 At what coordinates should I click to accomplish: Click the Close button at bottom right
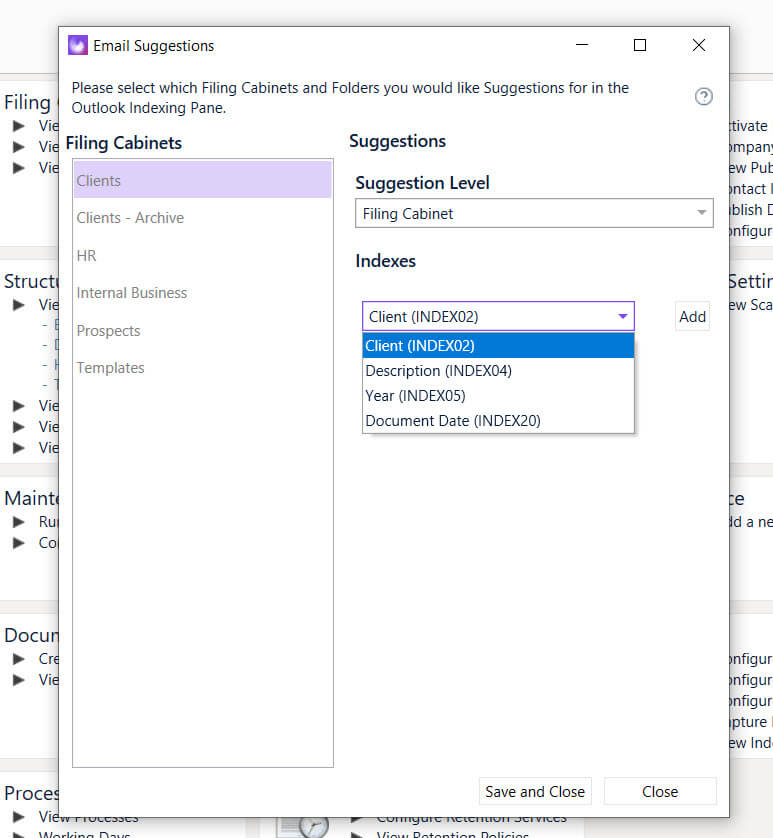[x=660, y=791]
